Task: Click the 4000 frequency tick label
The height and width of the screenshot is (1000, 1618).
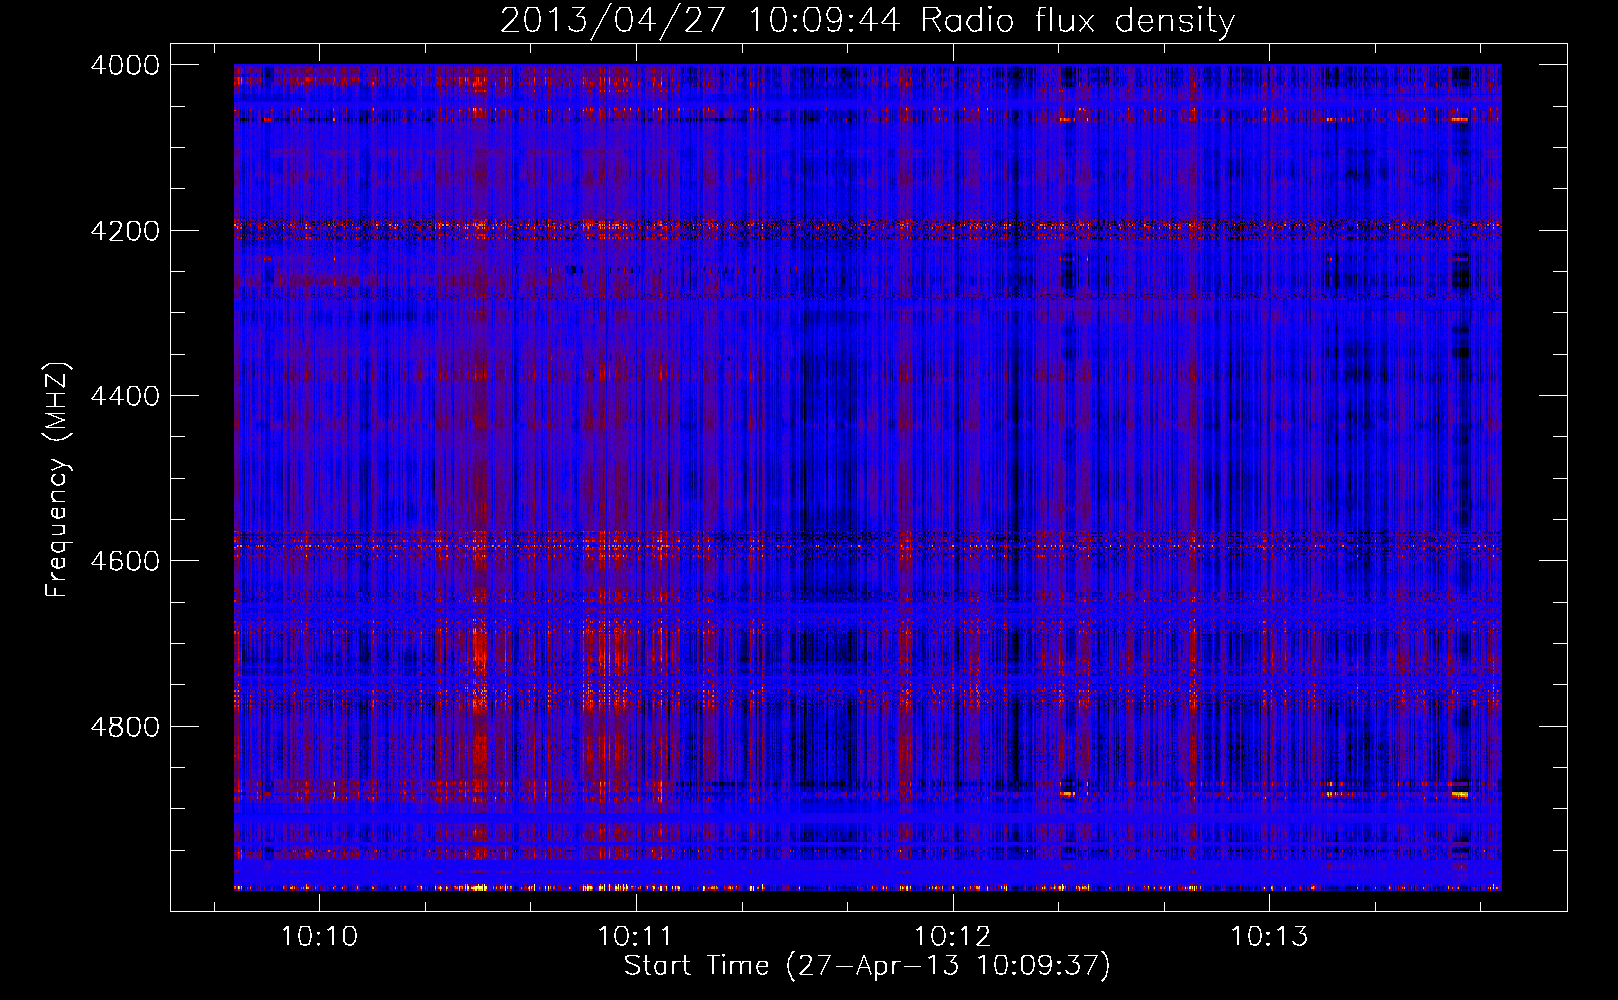Action: (x=125, y=65)
